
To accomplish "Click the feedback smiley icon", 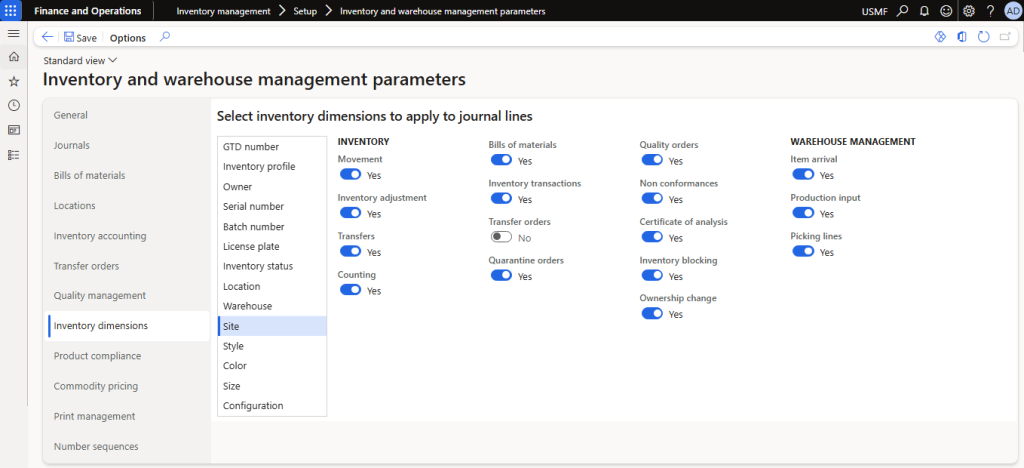I will (x=945, y=11).
